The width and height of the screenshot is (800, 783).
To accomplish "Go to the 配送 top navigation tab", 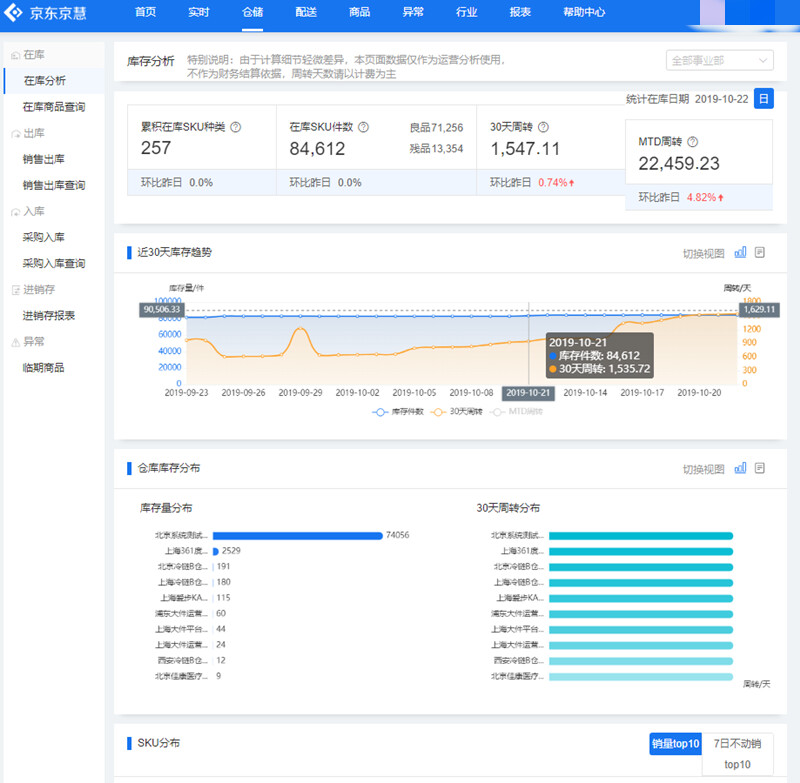I will [306, 13].
